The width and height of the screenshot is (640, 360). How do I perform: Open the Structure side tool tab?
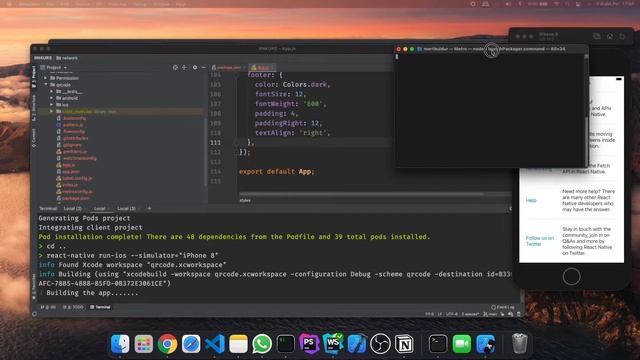(x=34, y=108)
